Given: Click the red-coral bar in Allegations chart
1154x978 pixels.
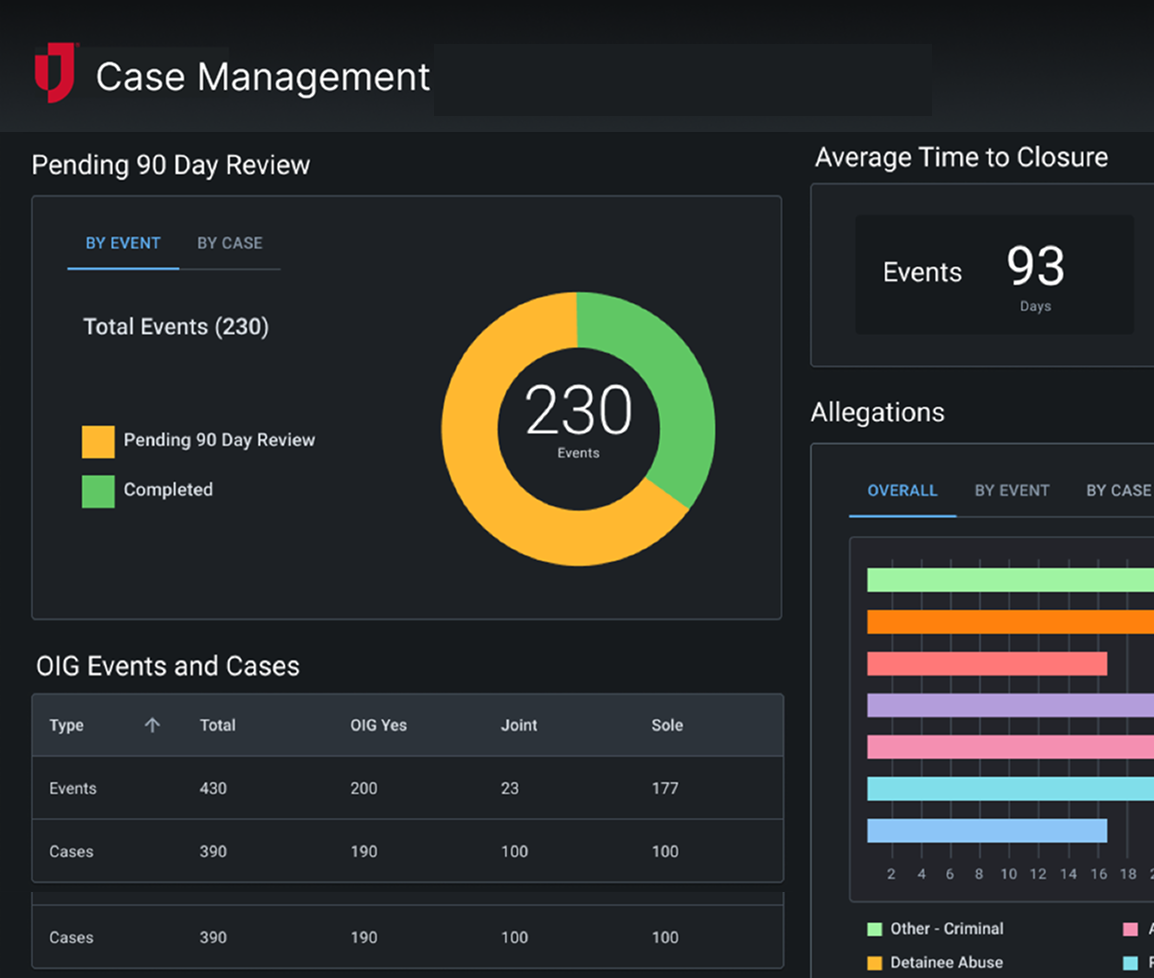Looking at the screenshot, I should (987, 664).
